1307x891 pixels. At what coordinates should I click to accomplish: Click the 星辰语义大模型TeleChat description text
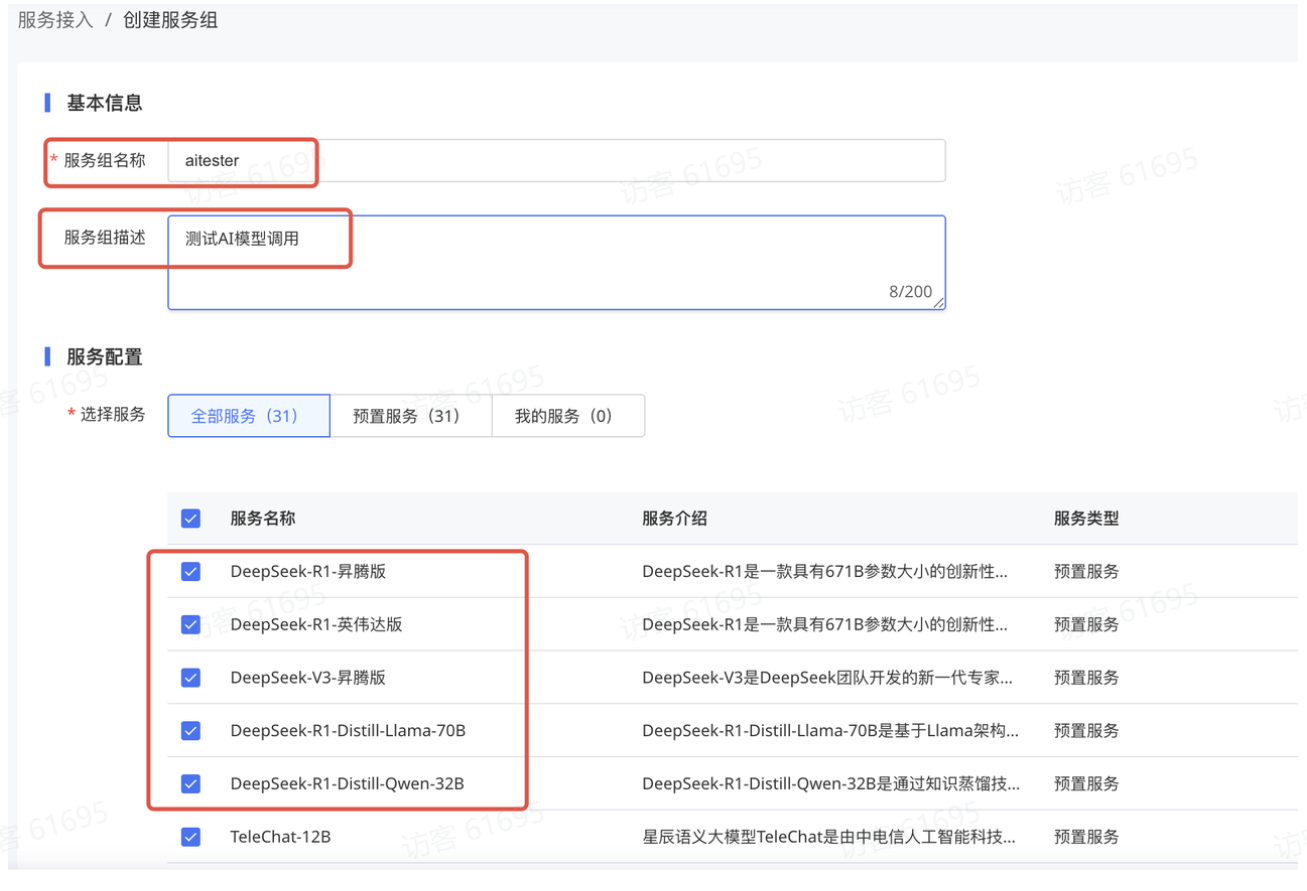(x=829, y=836)
